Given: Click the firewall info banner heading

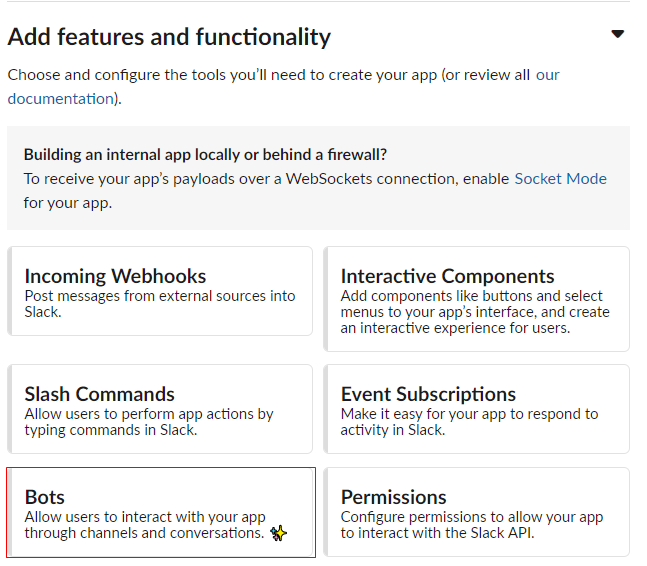Looking at the screenshot, I should click(x=205, y=154).
